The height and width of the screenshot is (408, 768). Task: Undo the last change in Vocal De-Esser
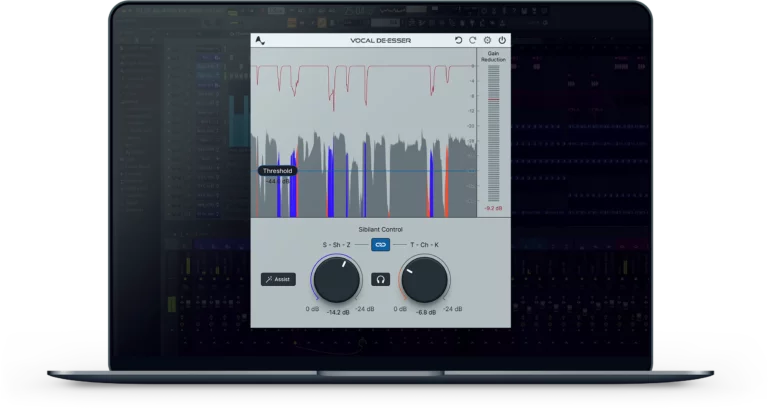coord(458,40)
